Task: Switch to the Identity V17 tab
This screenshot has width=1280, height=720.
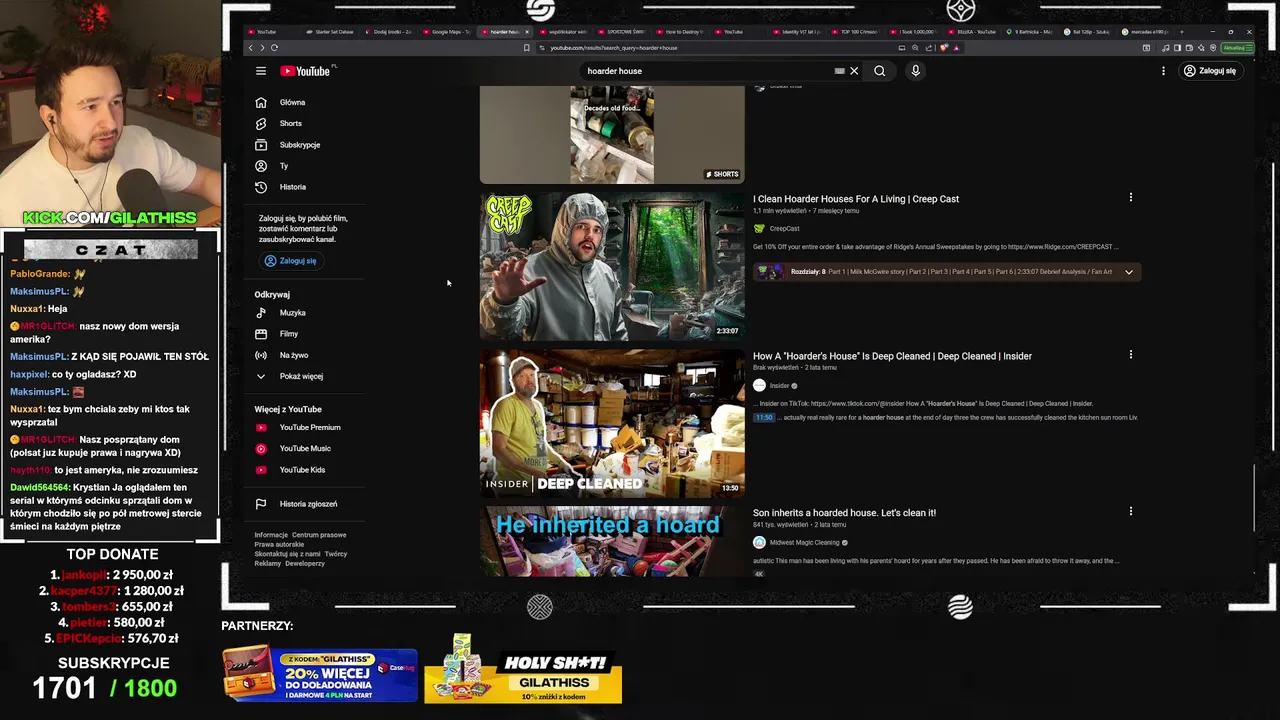Action: [800, 32]
